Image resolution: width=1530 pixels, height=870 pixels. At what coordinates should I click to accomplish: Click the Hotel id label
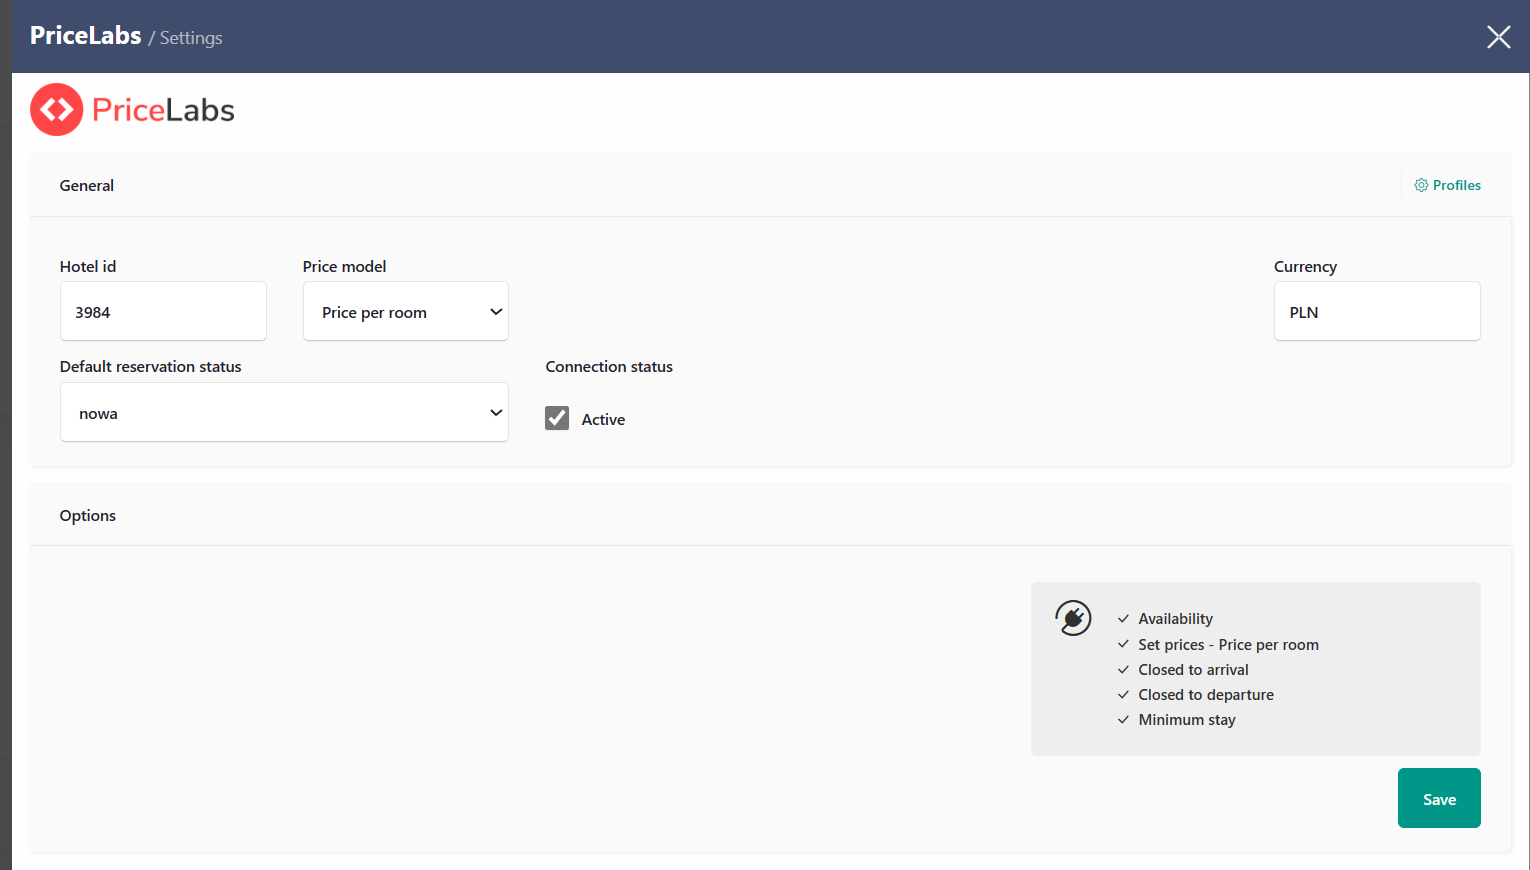[x=88, y=266]
